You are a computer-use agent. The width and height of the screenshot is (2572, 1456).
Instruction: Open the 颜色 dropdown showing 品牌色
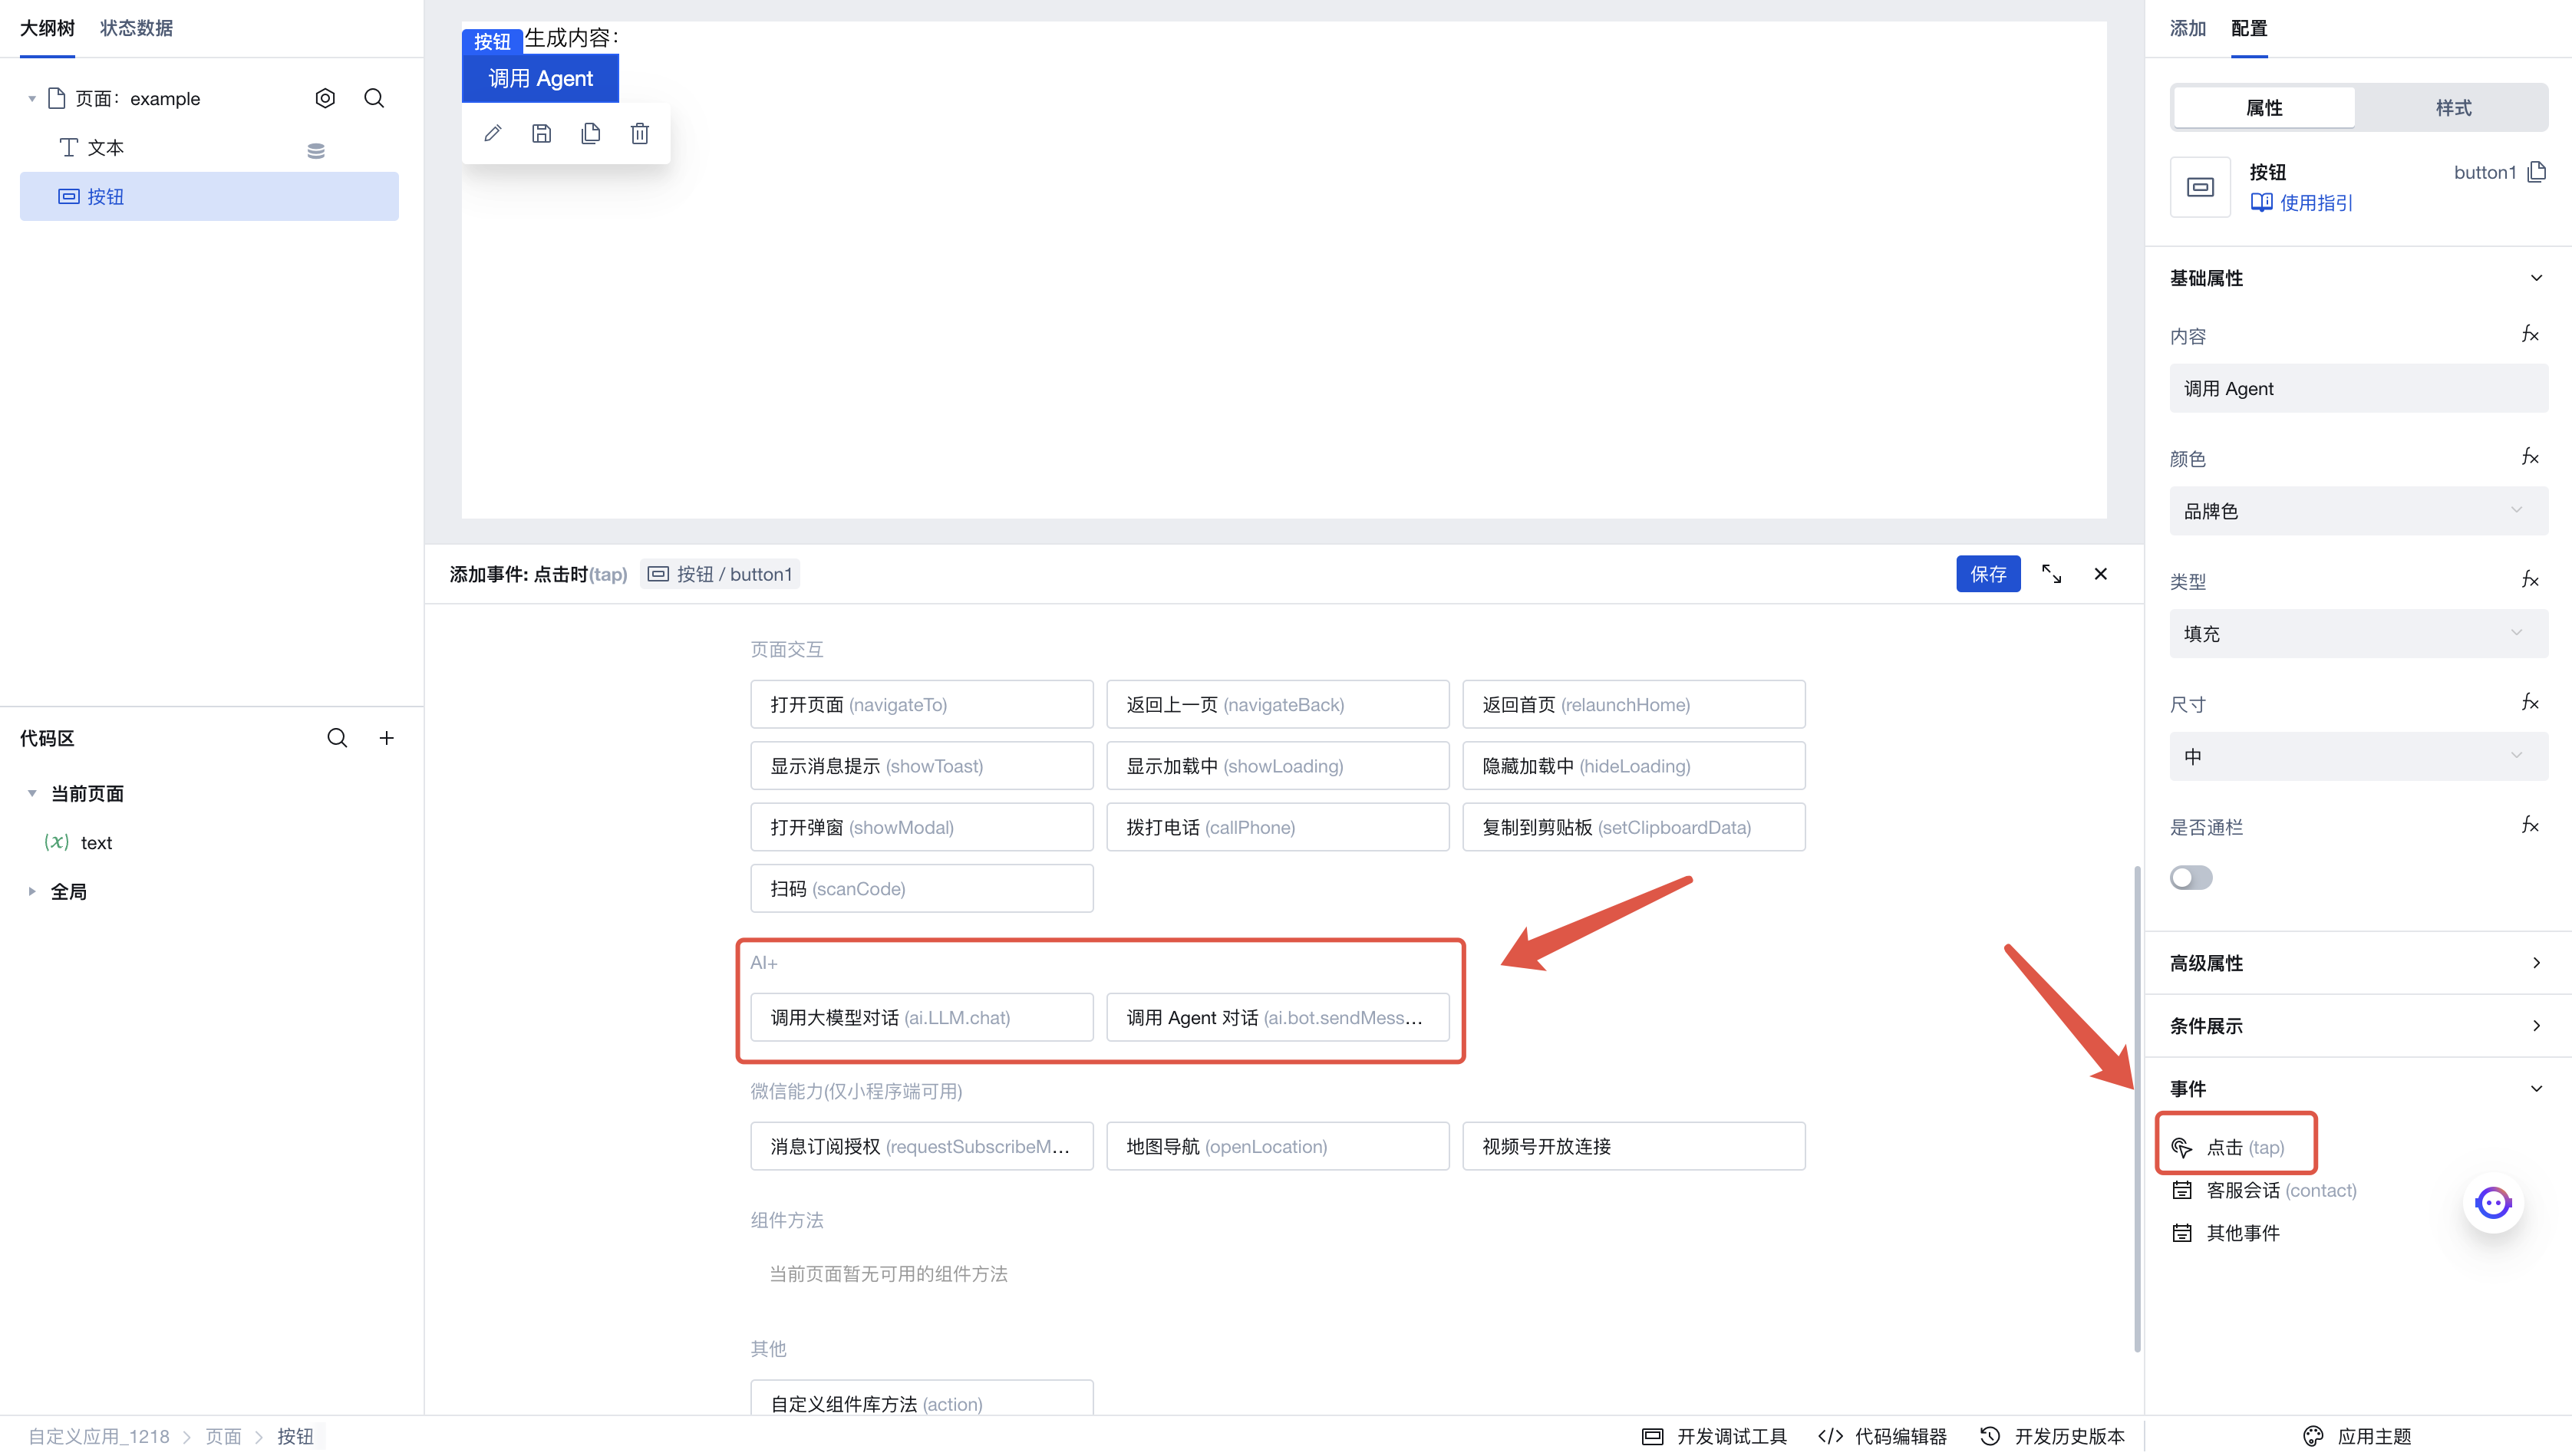pyautogui.click(x=2358, y=511)
